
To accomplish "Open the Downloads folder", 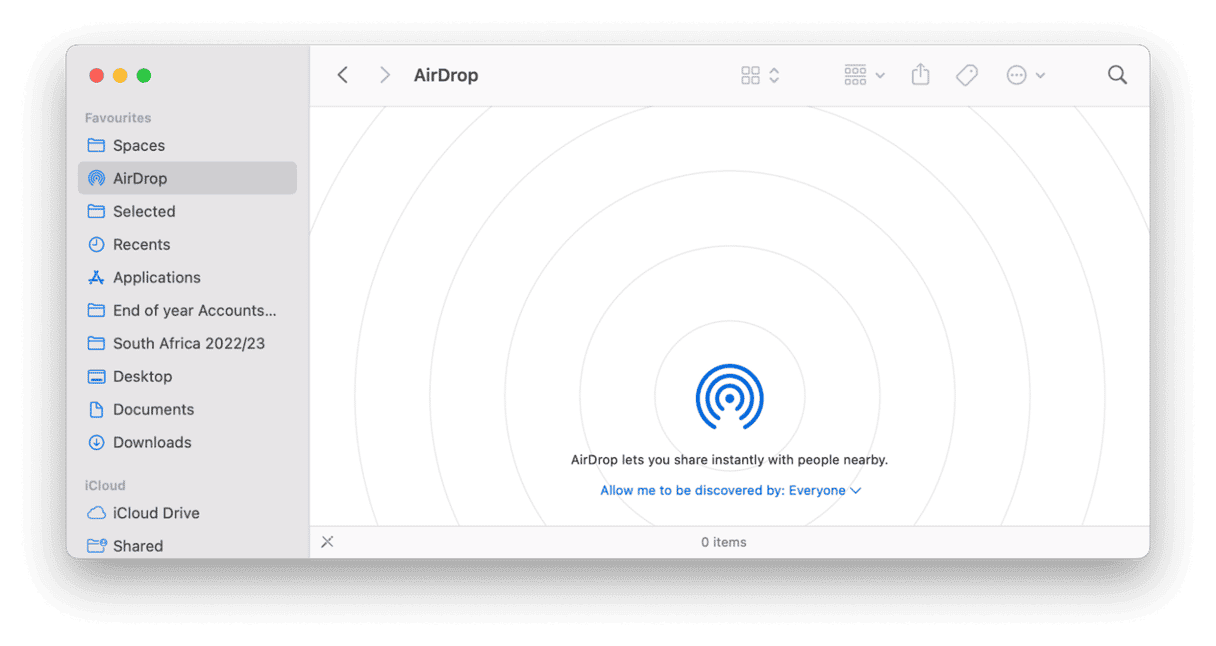I will (x=152, y=442).
